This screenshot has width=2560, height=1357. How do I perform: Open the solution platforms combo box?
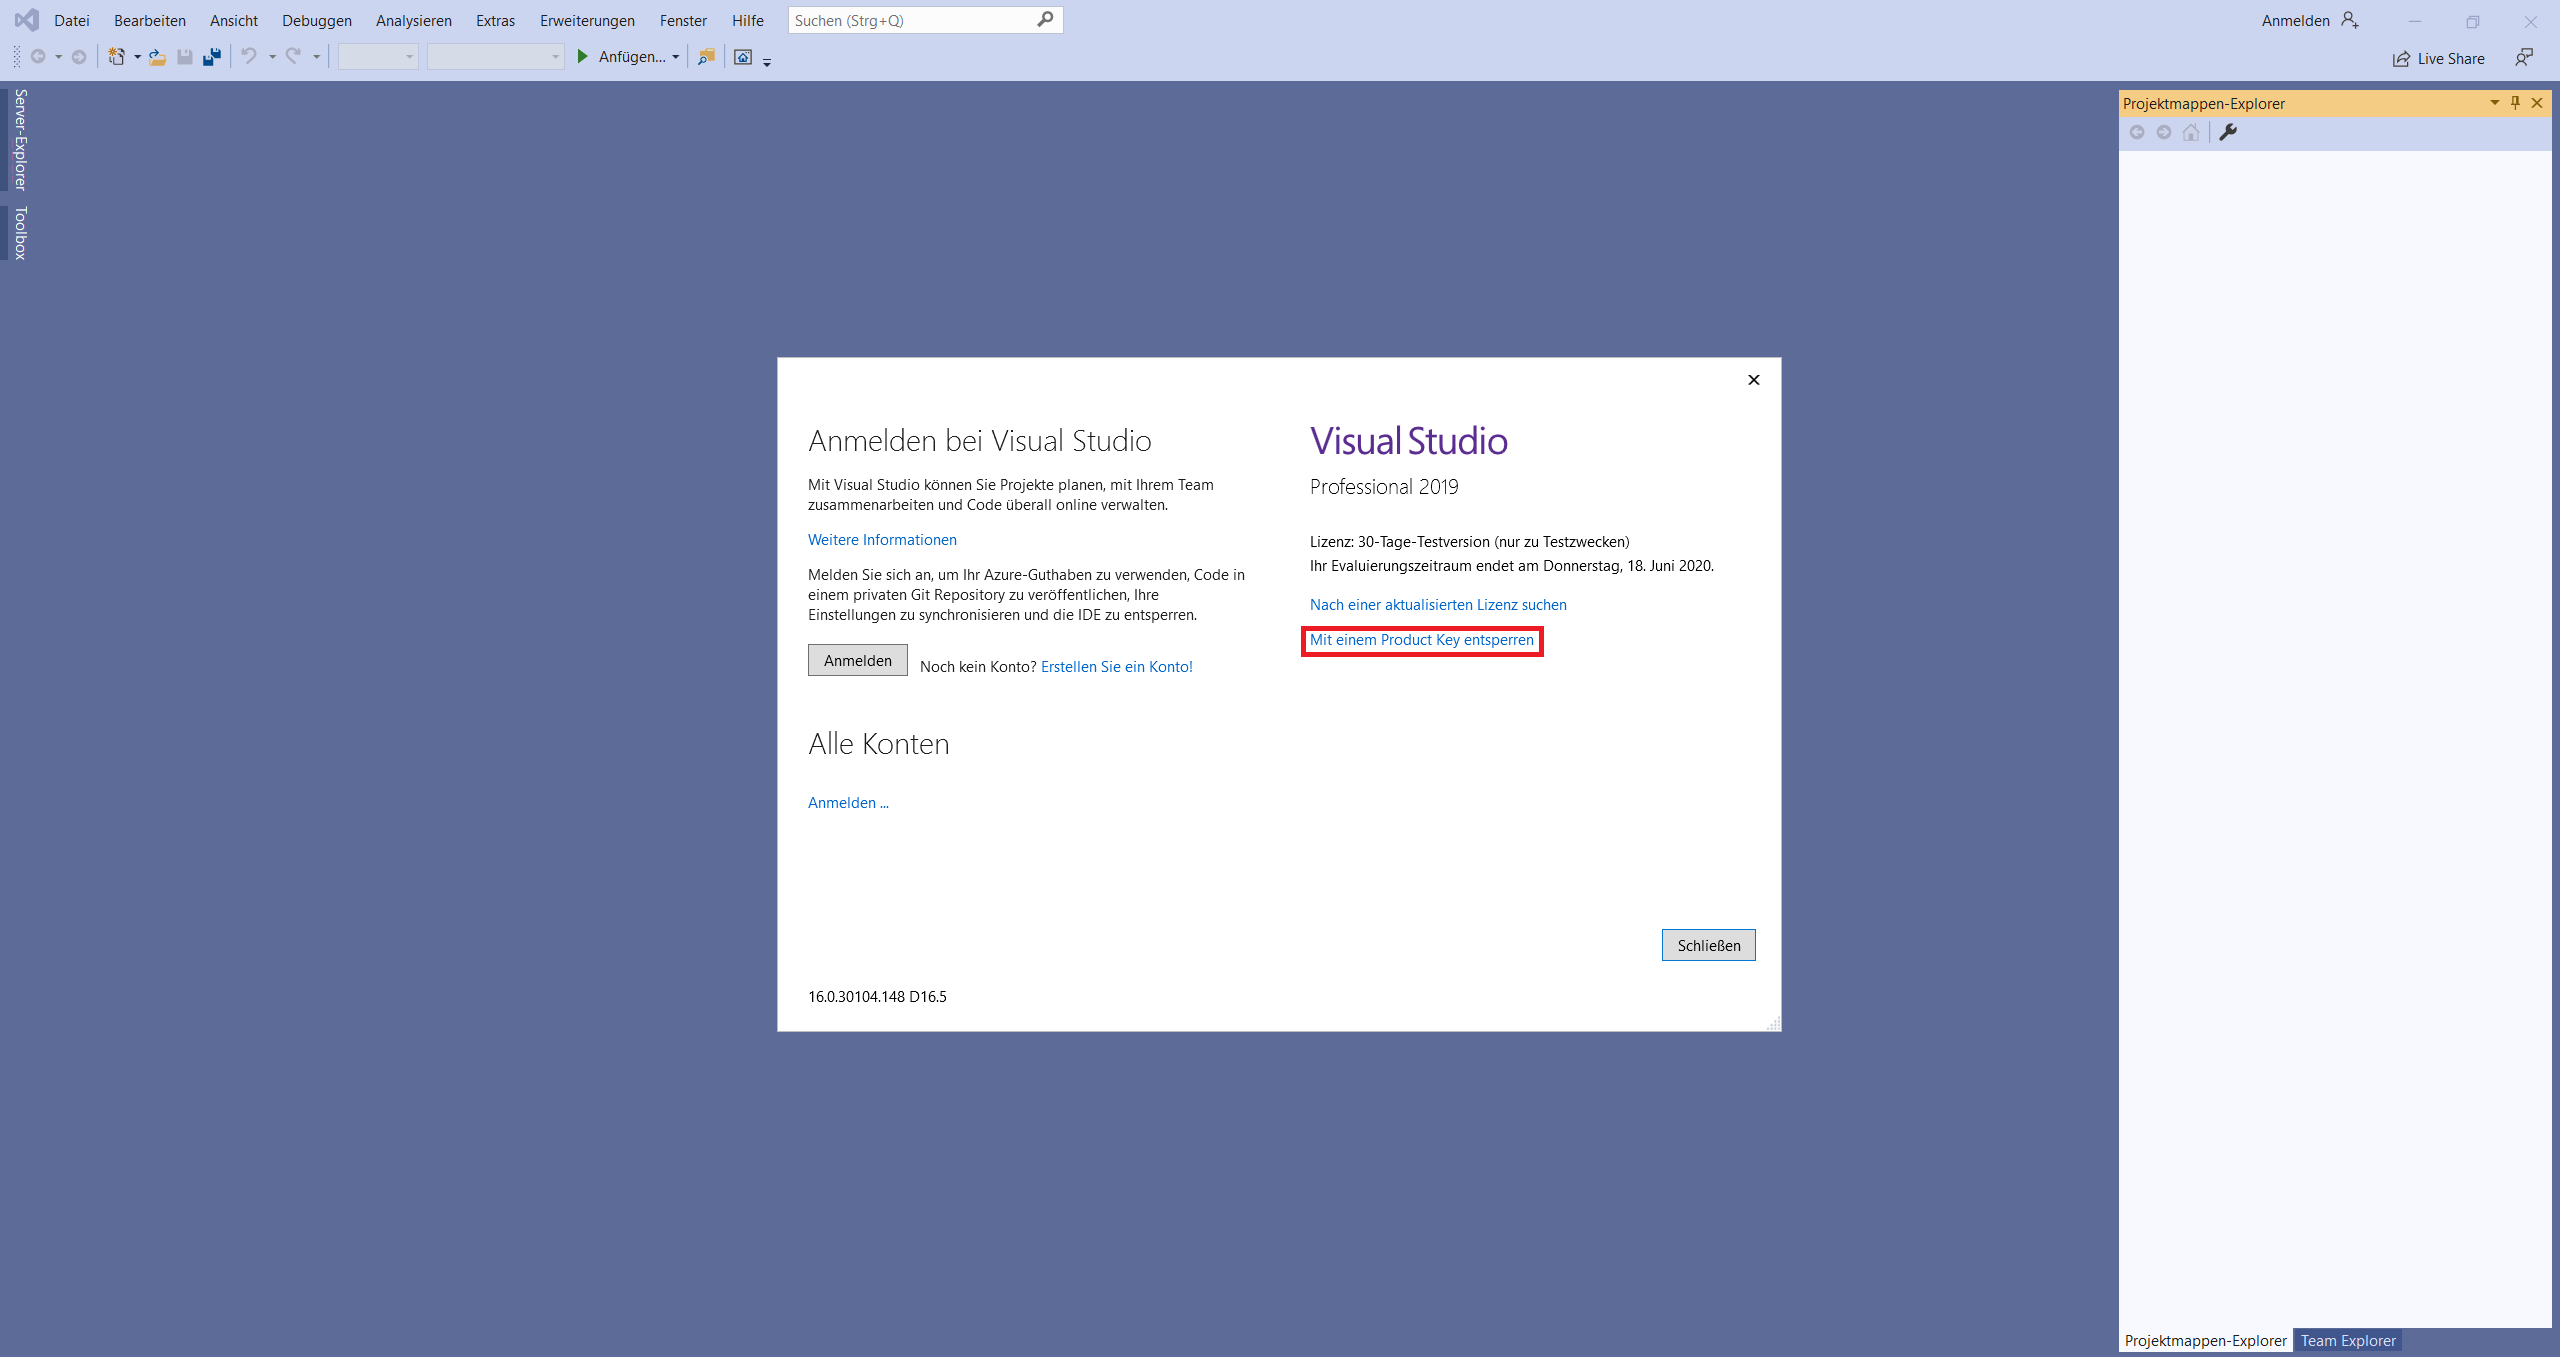click(495, 57)
